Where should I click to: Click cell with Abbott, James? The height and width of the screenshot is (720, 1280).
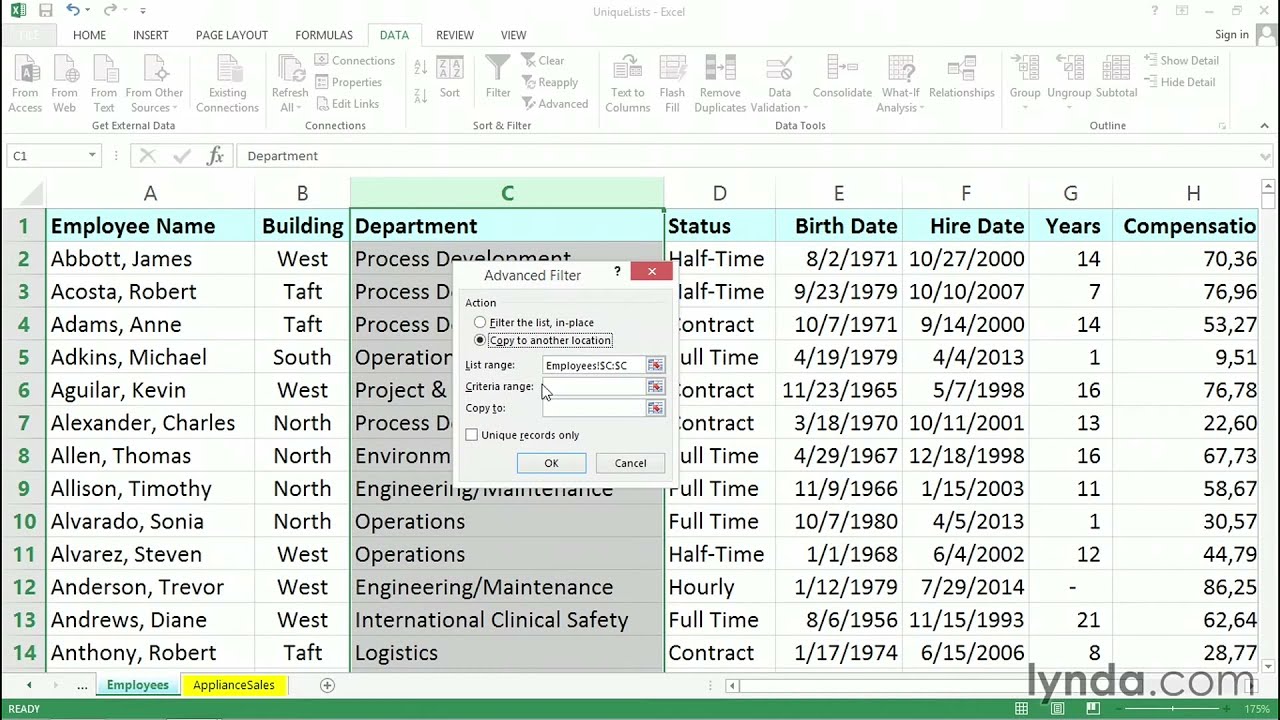(150, 259)
